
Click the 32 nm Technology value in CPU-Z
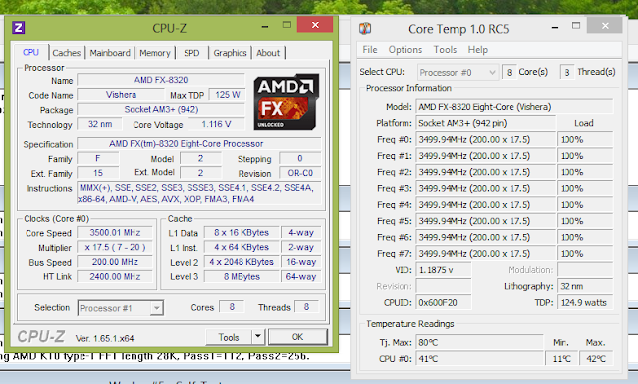pyautogui.click(x=100, y=124)
